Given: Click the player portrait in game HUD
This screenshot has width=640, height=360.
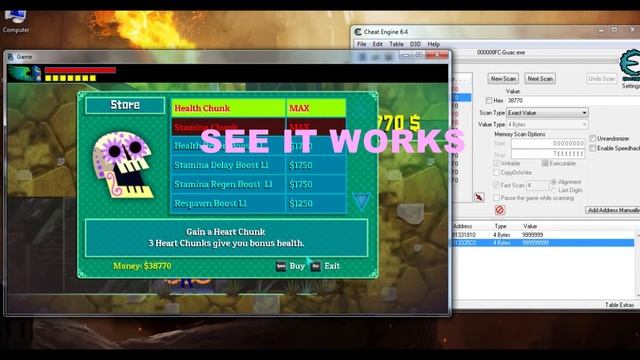Looking at the screenshot, I should coord(24,73).
